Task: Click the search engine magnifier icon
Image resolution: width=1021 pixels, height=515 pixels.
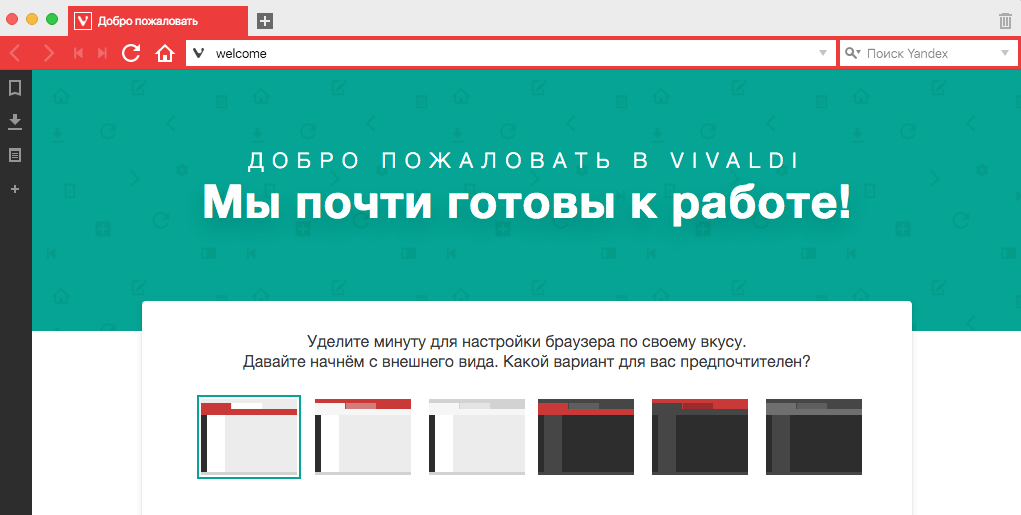Action: 852,53
